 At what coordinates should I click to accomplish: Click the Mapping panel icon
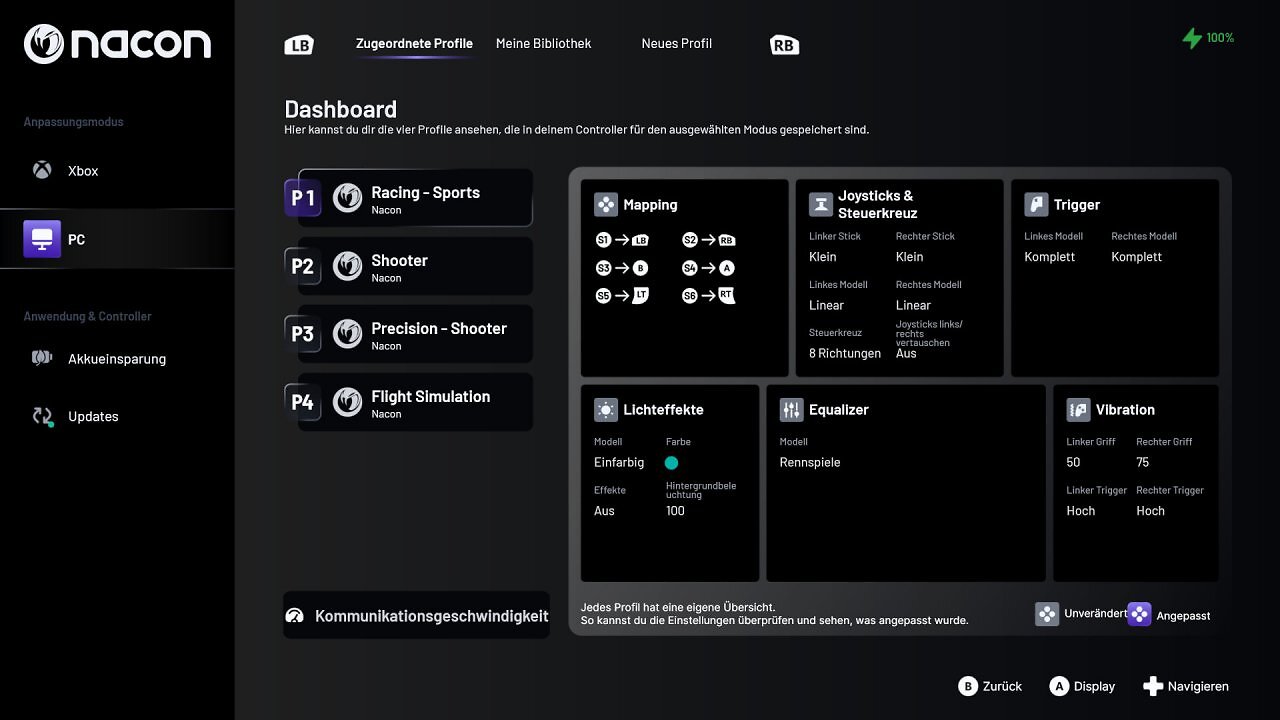(x=606, y=204)
